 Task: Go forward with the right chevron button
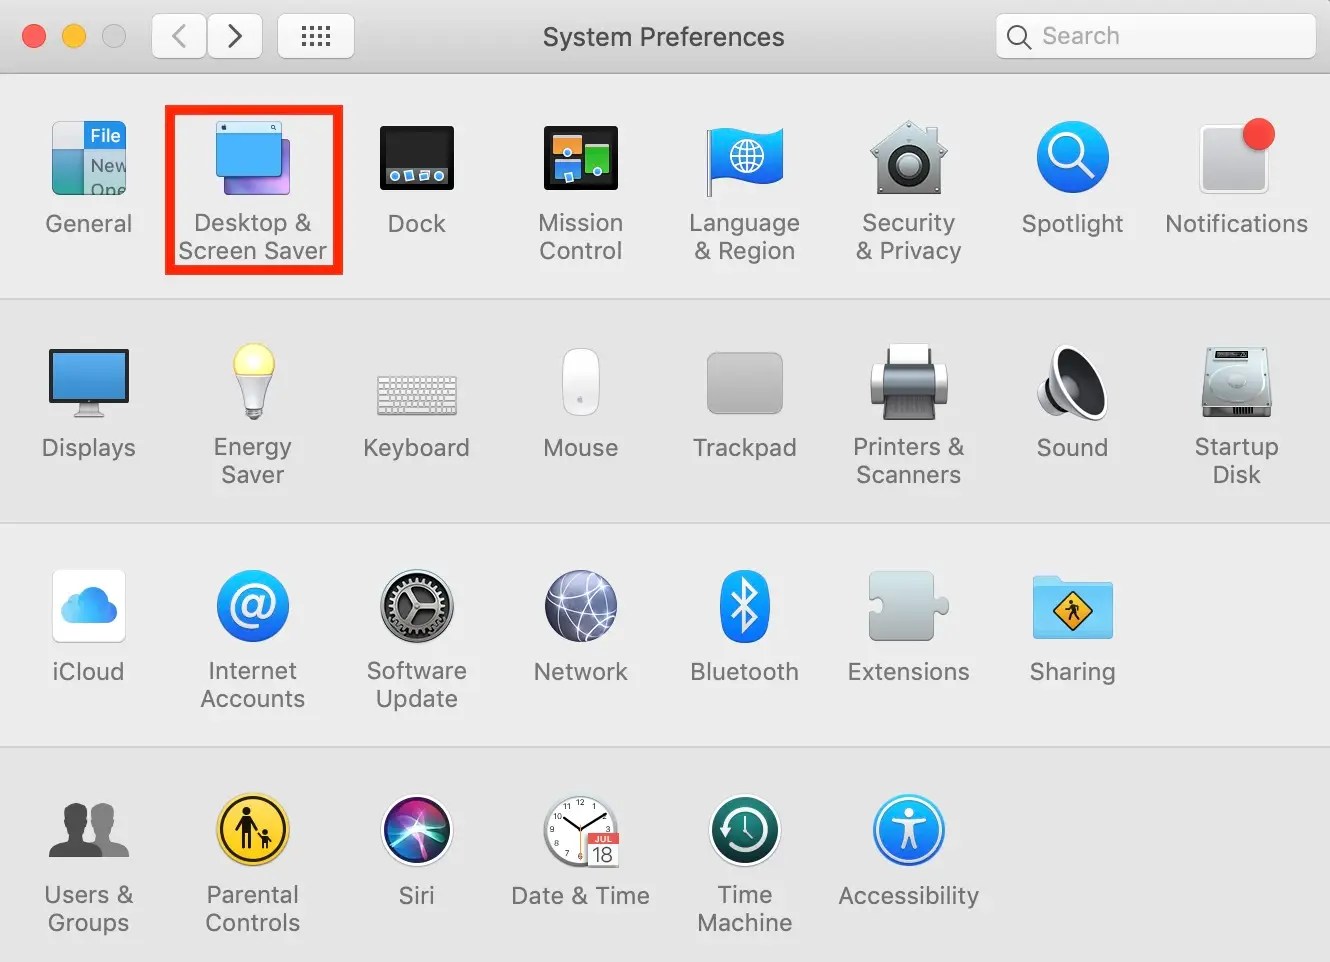coord(235,37)
